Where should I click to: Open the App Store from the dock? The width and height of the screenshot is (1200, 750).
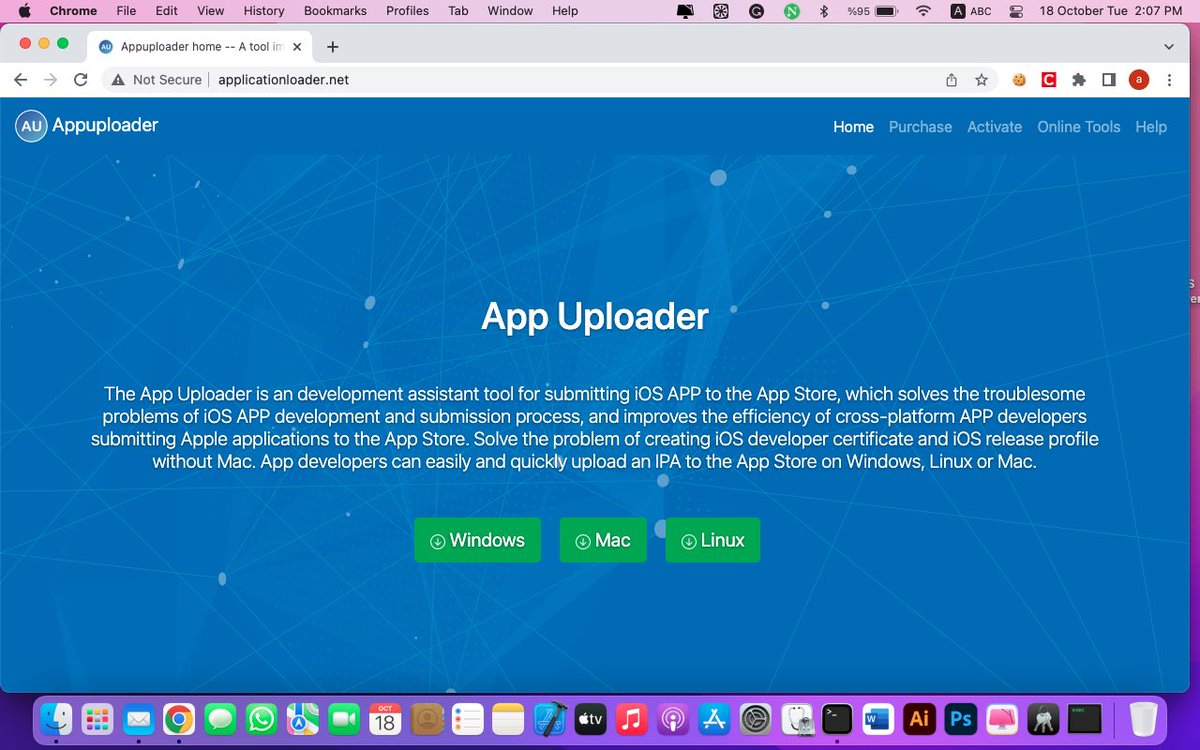714,718
